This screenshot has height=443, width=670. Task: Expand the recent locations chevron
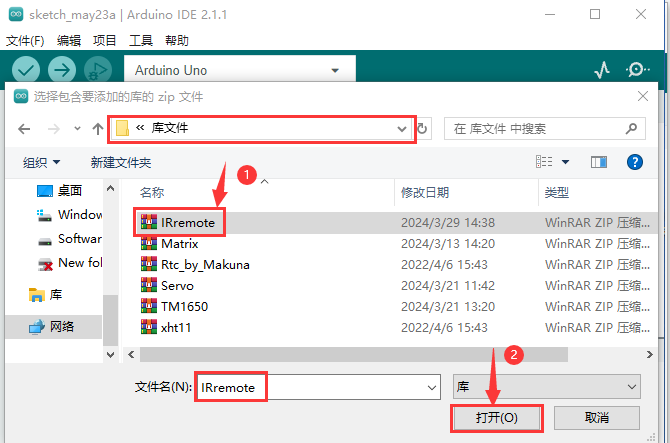(x=77, y=128)
